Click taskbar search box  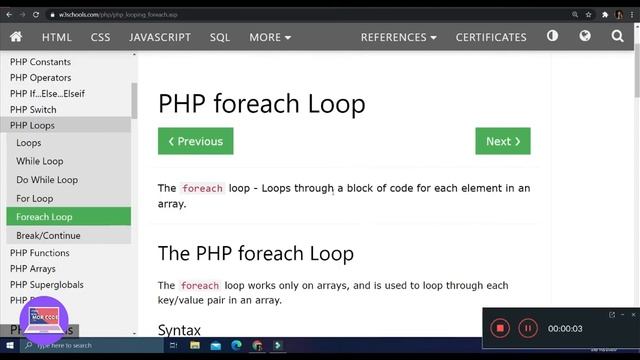(x=92, y=345)
